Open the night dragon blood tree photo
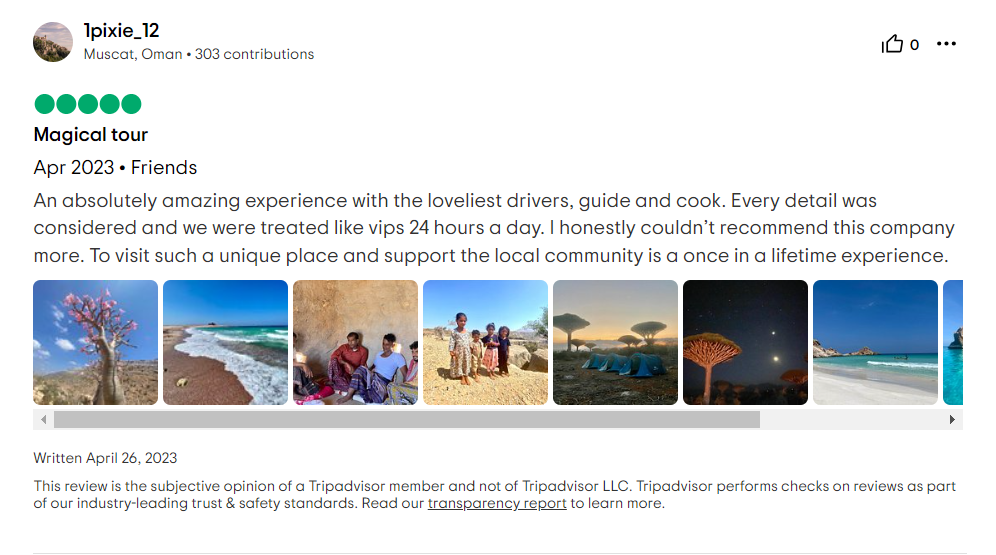This screenshot has height=555, width=996. (x=745, y=342)
